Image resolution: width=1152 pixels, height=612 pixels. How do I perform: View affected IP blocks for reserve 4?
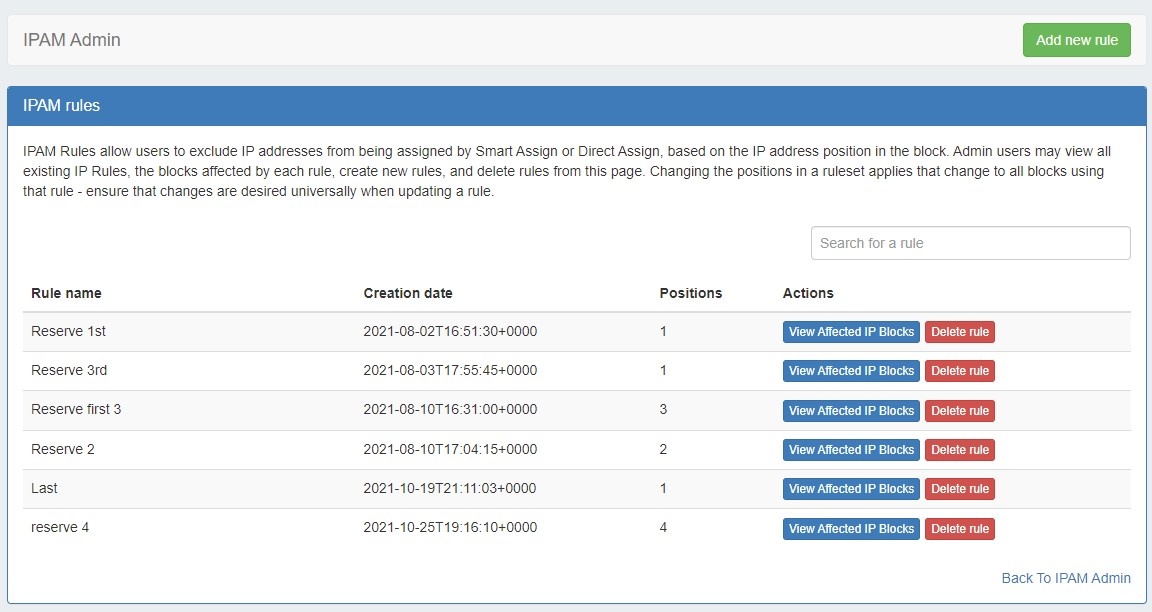pos(851,528)
